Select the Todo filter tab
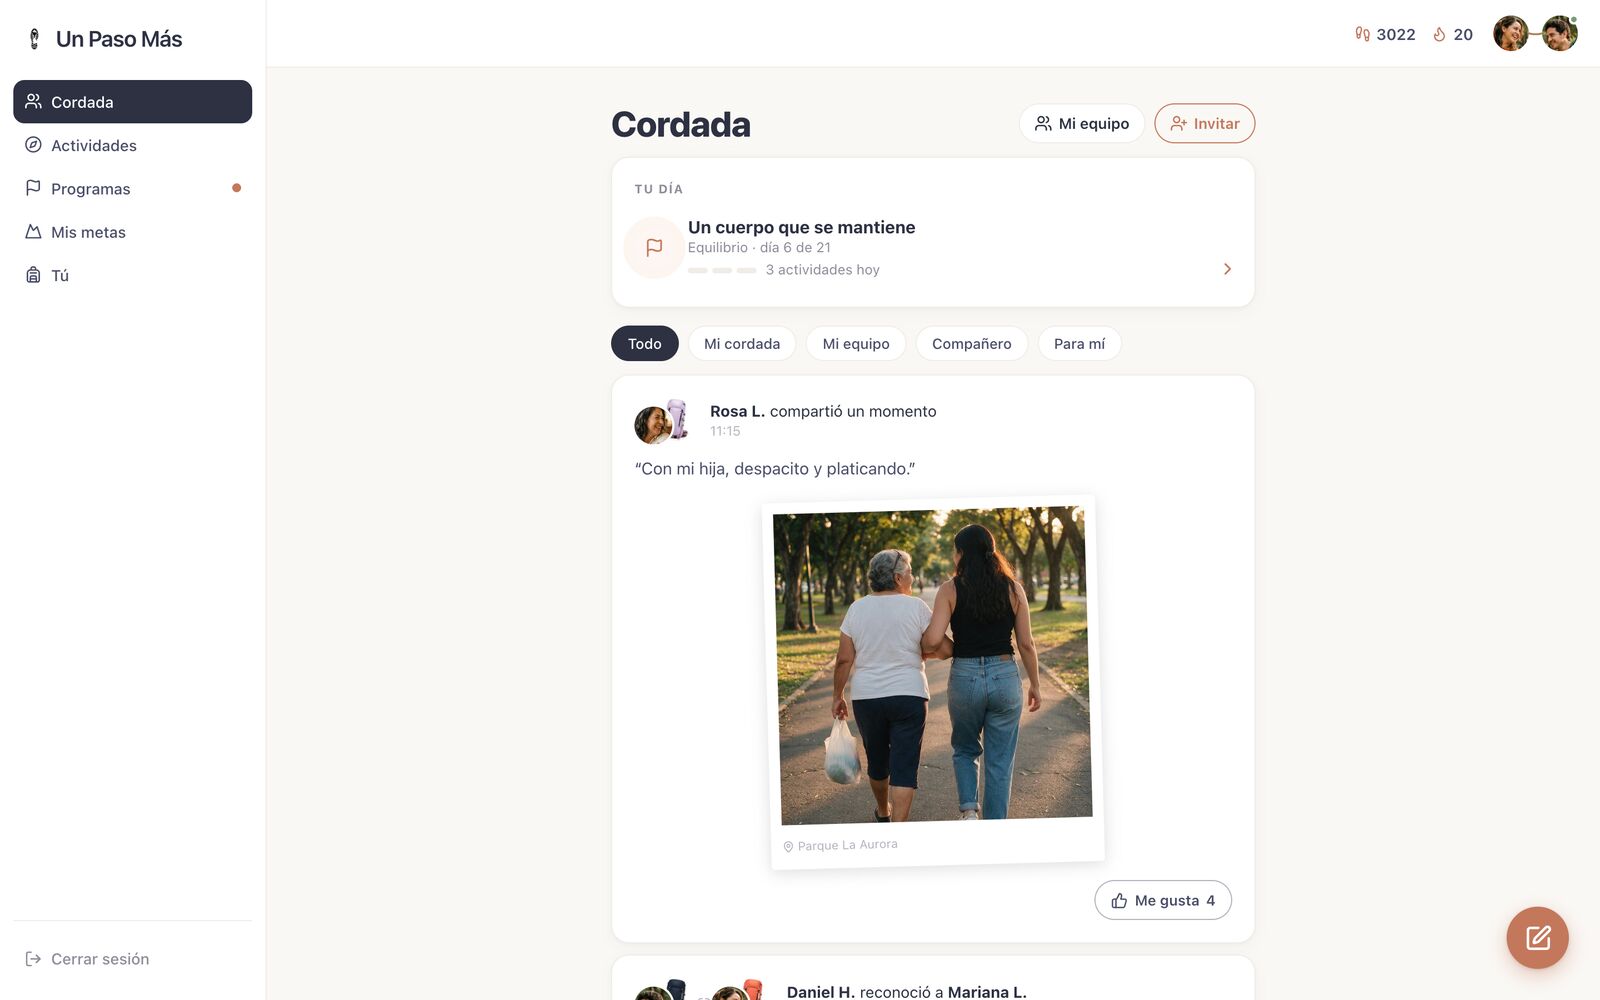The image size is (1600, 1000). (644, 343)
